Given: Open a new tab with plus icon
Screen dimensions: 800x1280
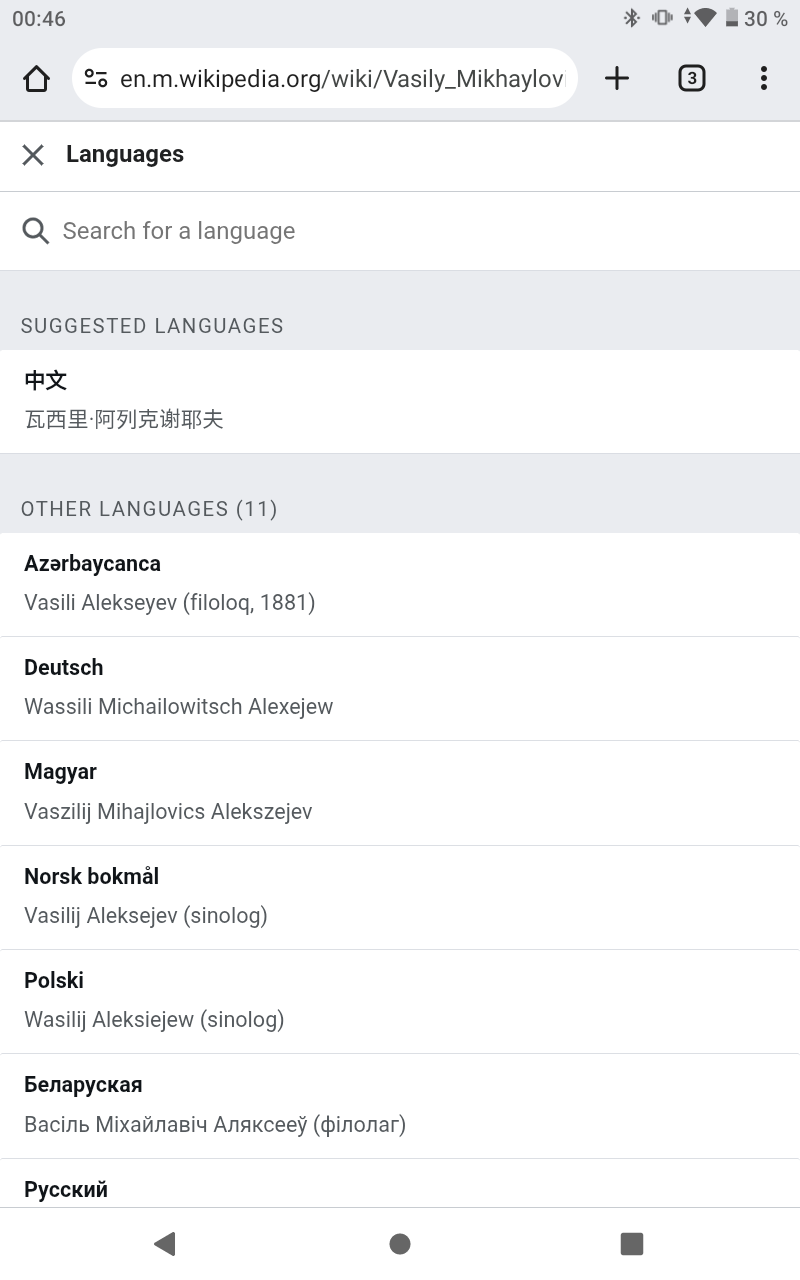Looking at the screenshot, I should (x=617, y=78).
